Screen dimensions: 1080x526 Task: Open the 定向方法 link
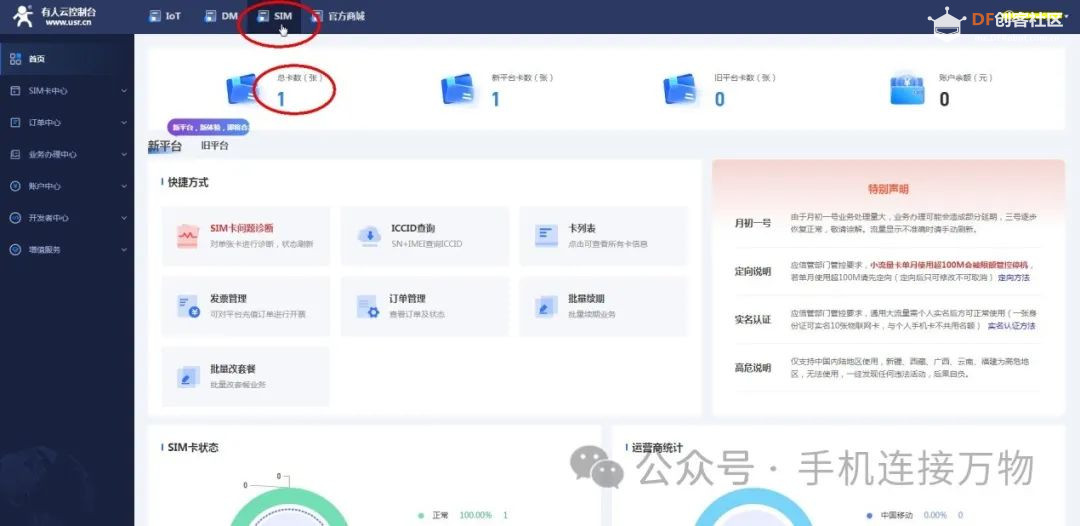tap(1014, 277)
